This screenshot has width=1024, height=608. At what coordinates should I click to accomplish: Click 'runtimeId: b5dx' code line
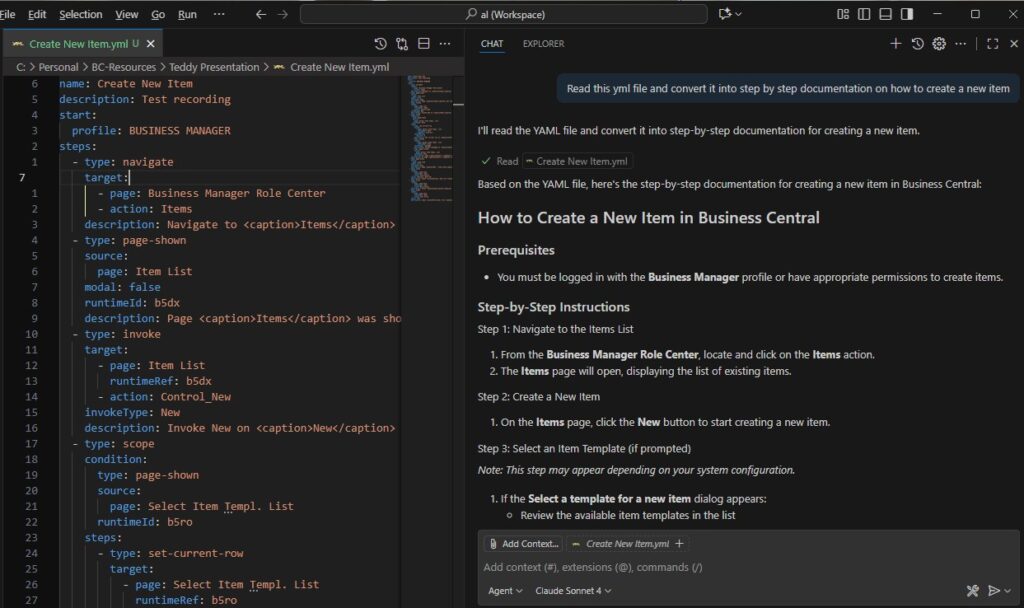132,303
